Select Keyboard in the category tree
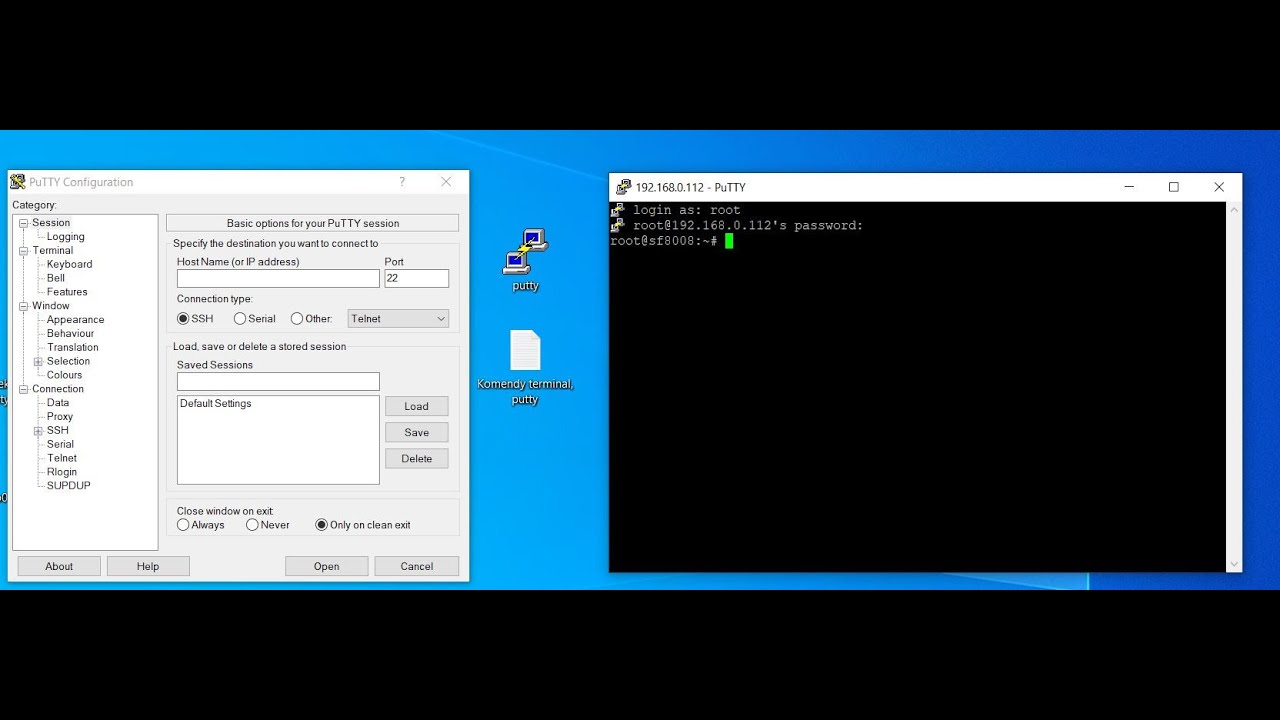Viewport: 1280px width, 720px height. pos(69,264)
